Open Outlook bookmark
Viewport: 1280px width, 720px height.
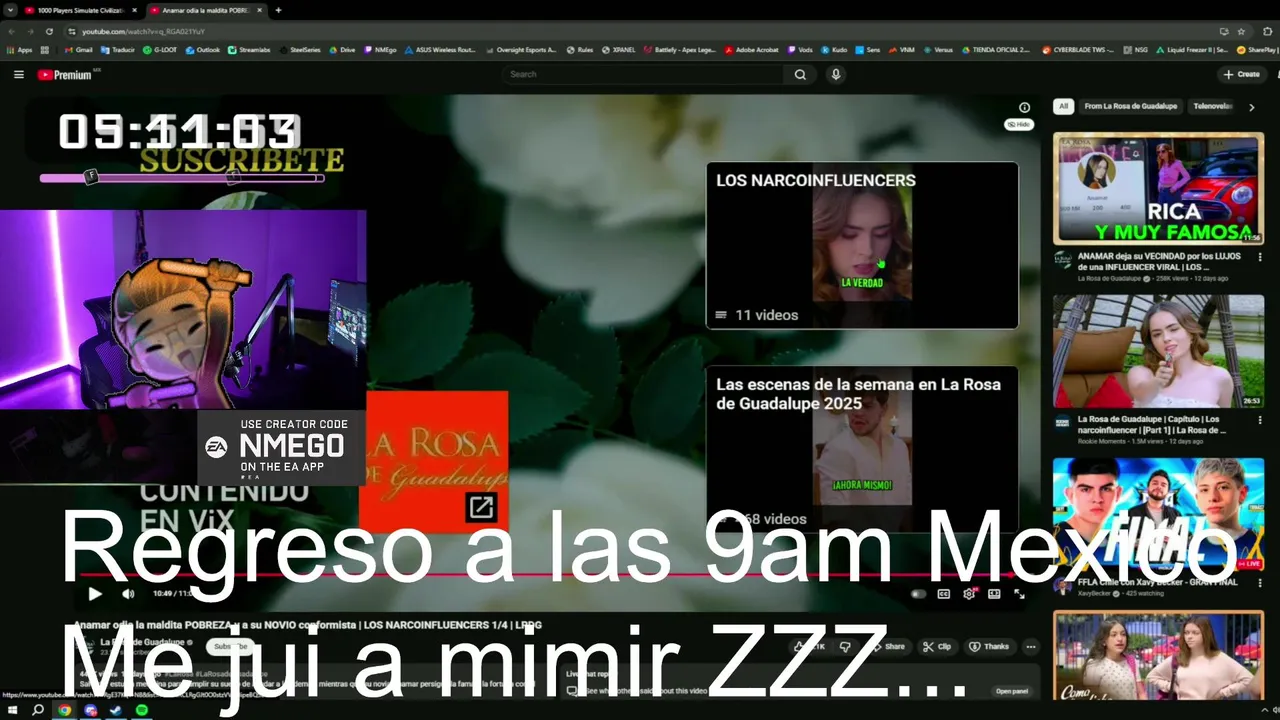click(x=202, y=49)
